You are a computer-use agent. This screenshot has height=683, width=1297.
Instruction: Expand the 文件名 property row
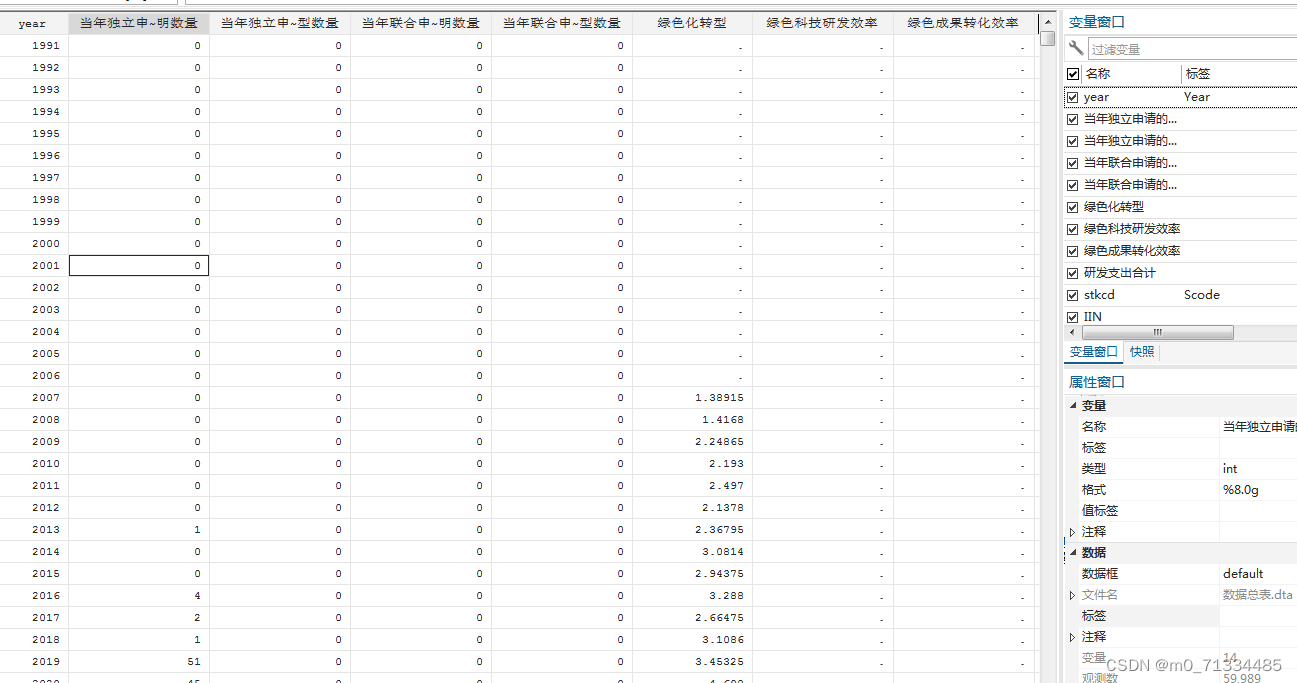1073,595
